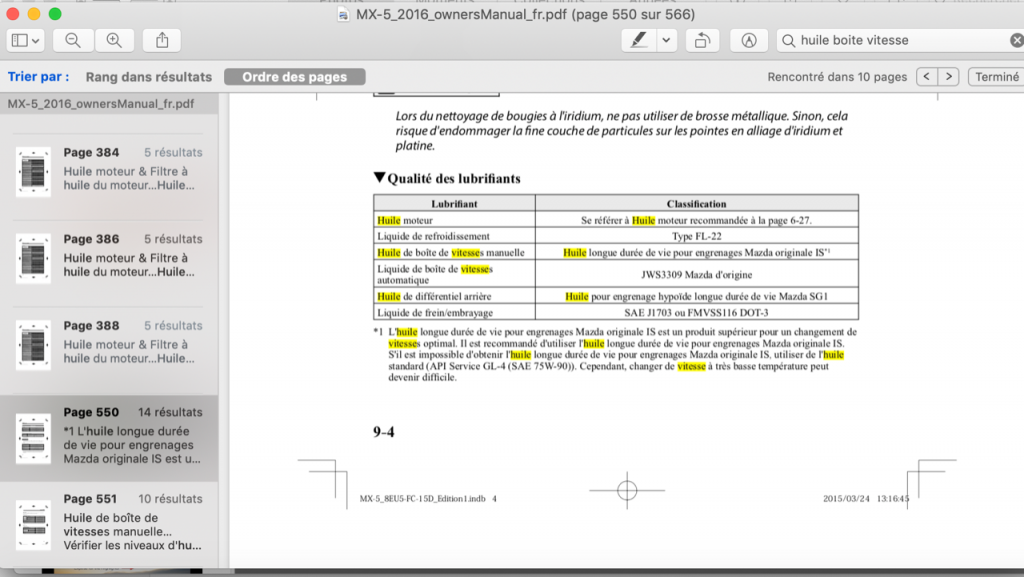
Task: Click the magnifying glass search icon
Action: click(x=789, y=40)
